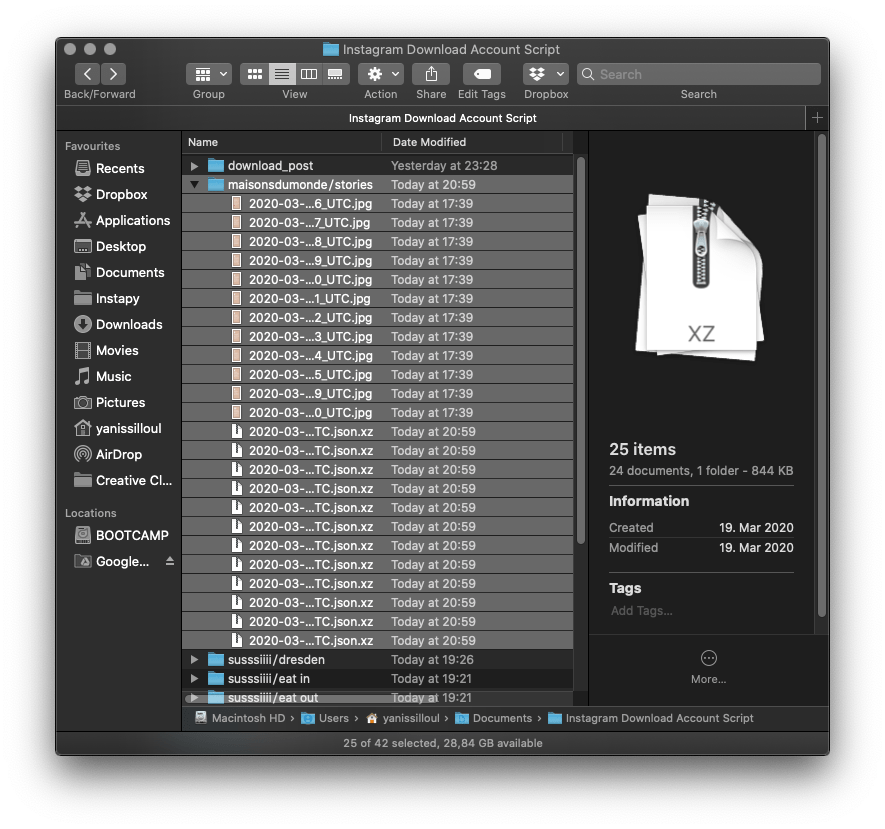This screenshot has width=885, height=829.
Task: Select file 2020-03-...1_UTC.jpg
Action: 377,299
